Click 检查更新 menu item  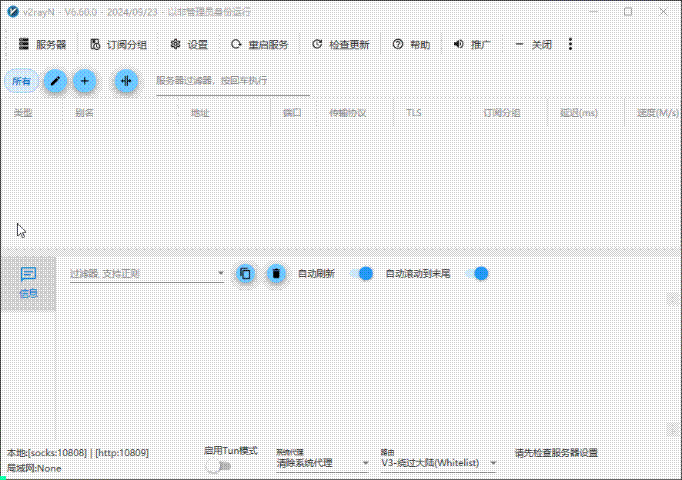tap(341, 44)
